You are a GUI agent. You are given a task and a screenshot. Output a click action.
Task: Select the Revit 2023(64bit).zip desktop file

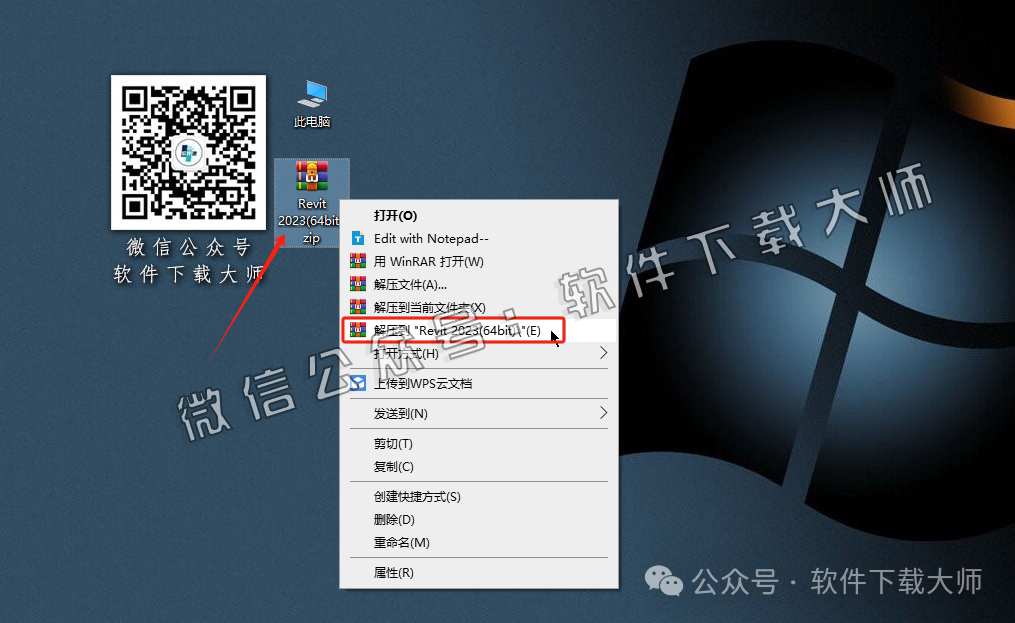[311, 178]
